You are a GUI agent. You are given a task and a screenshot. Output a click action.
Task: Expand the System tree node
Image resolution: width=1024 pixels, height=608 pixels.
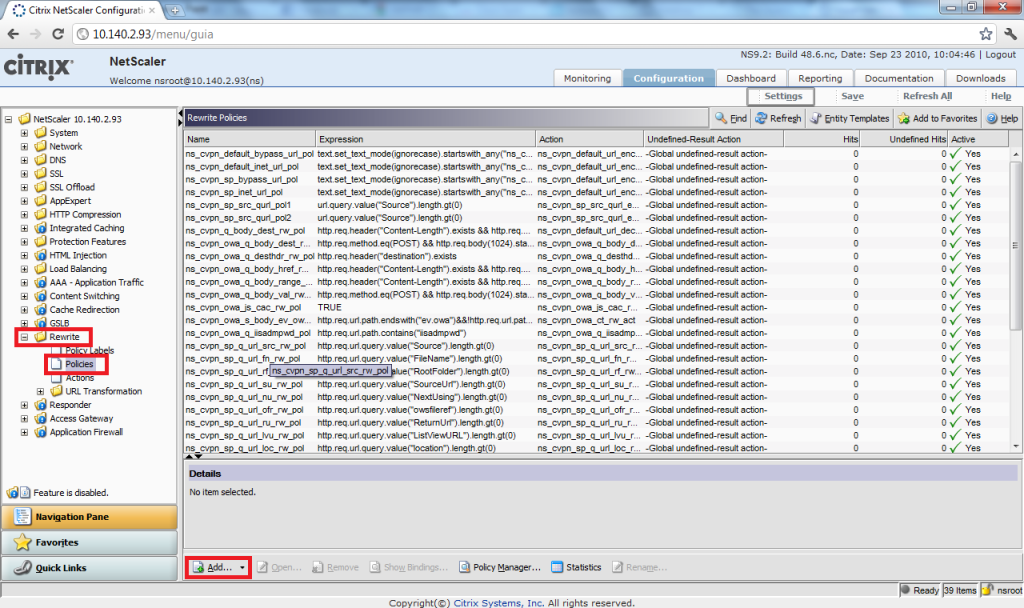click(25, 133)
